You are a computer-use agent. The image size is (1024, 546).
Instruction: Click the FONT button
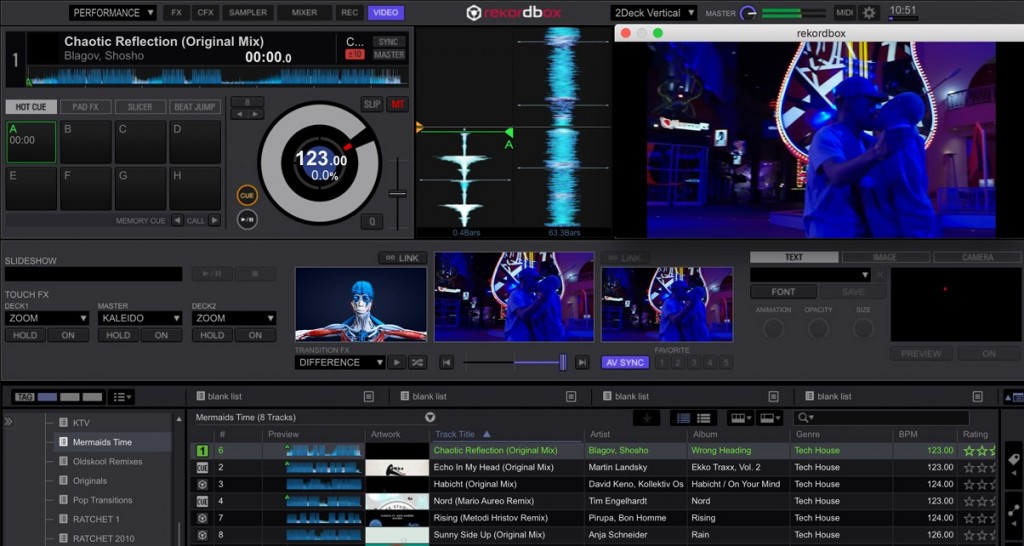point(783,292)
